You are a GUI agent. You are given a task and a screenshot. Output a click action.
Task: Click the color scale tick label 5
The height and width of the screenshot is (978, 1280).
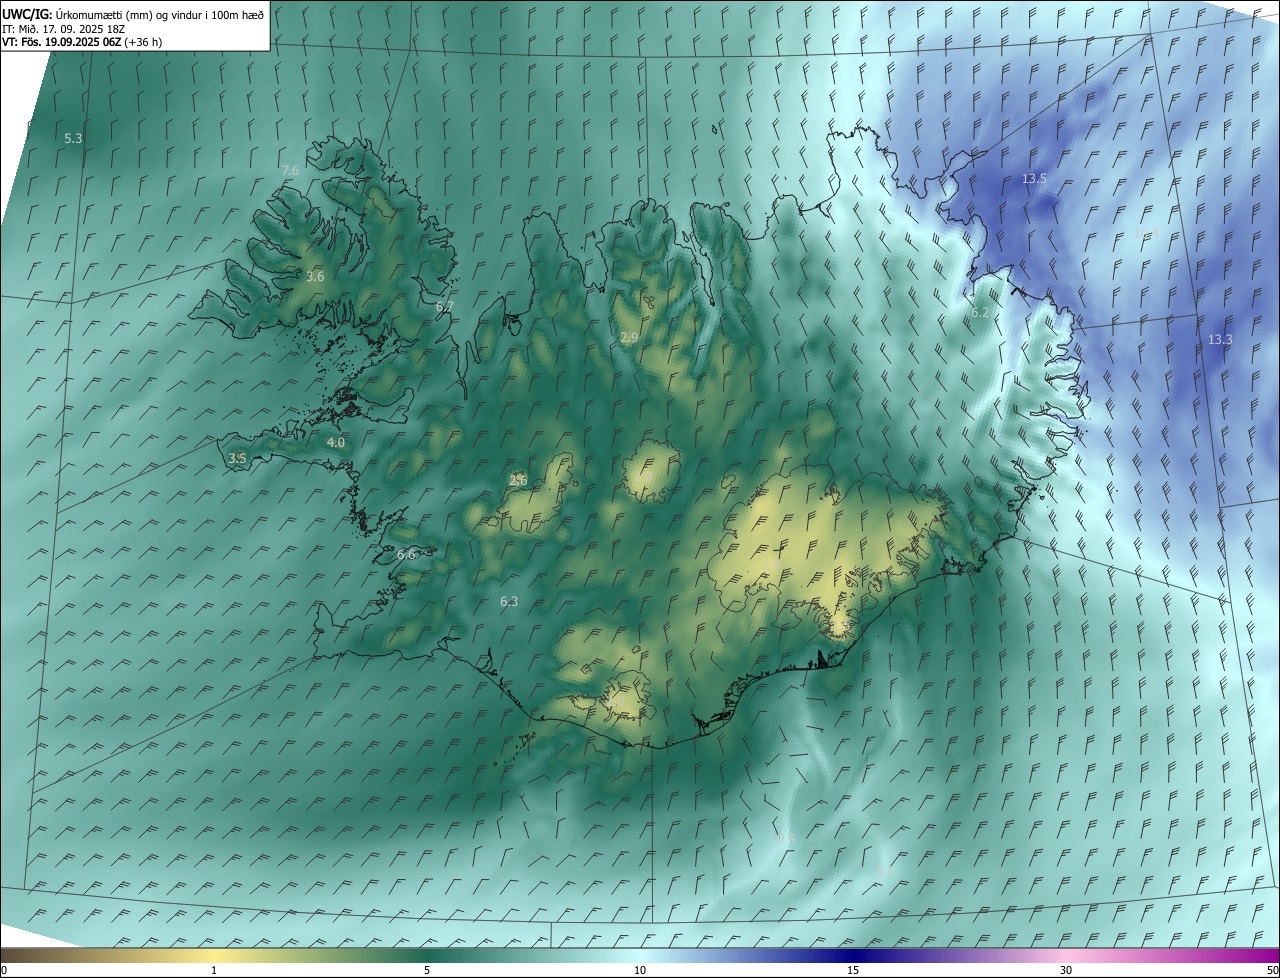427,970
